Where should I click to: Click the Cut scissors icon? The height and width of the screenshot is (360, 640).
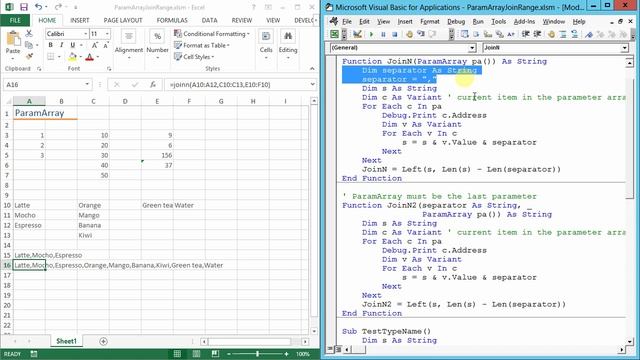pyautogui.click(x=29, y=33)
